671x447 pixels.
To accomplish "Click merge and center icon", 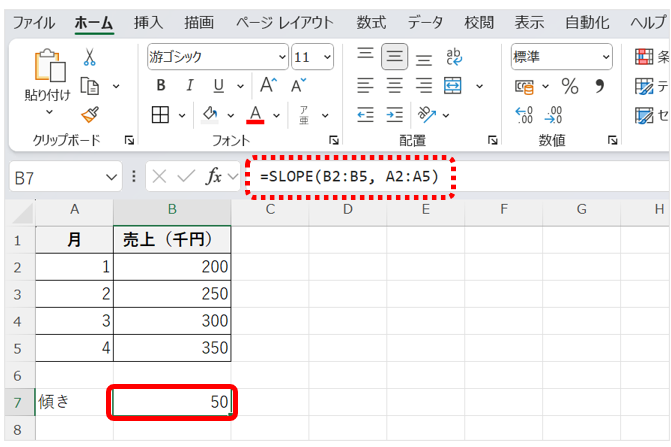I will pos(453,86).
